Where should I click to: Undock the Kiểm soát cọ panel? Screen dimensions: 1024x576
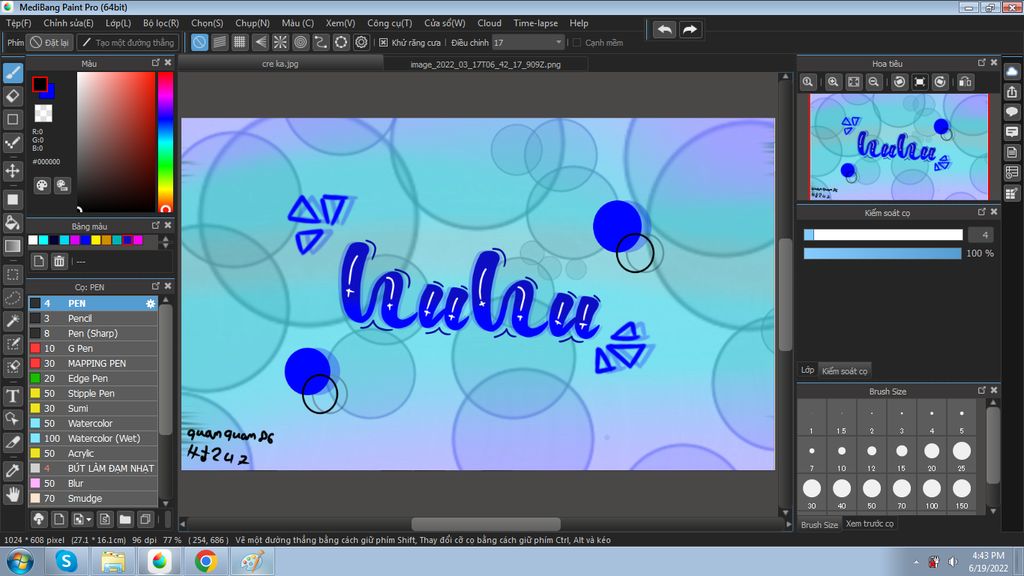(x=982, y=212)
